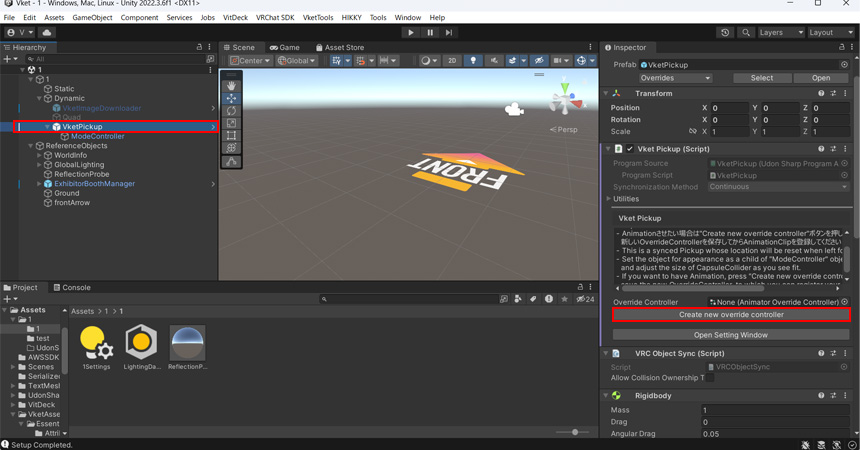Toggle 2D view mode in Scene
The width and height of the screenshot is (860, 450).
(x=452, y=61)
